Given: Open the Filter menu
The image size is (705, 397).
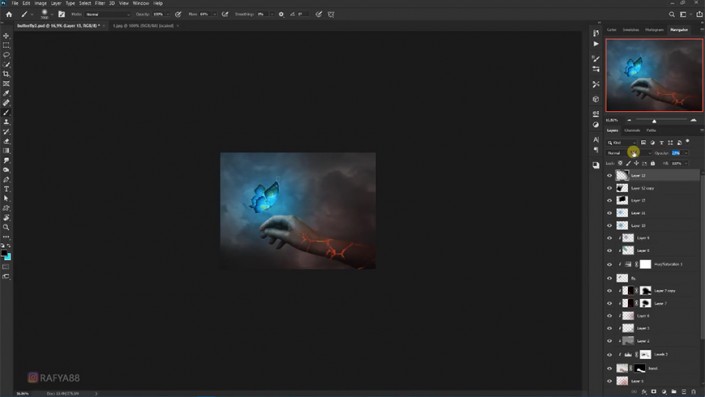Looking at the screenshot, I should point(99,3).
